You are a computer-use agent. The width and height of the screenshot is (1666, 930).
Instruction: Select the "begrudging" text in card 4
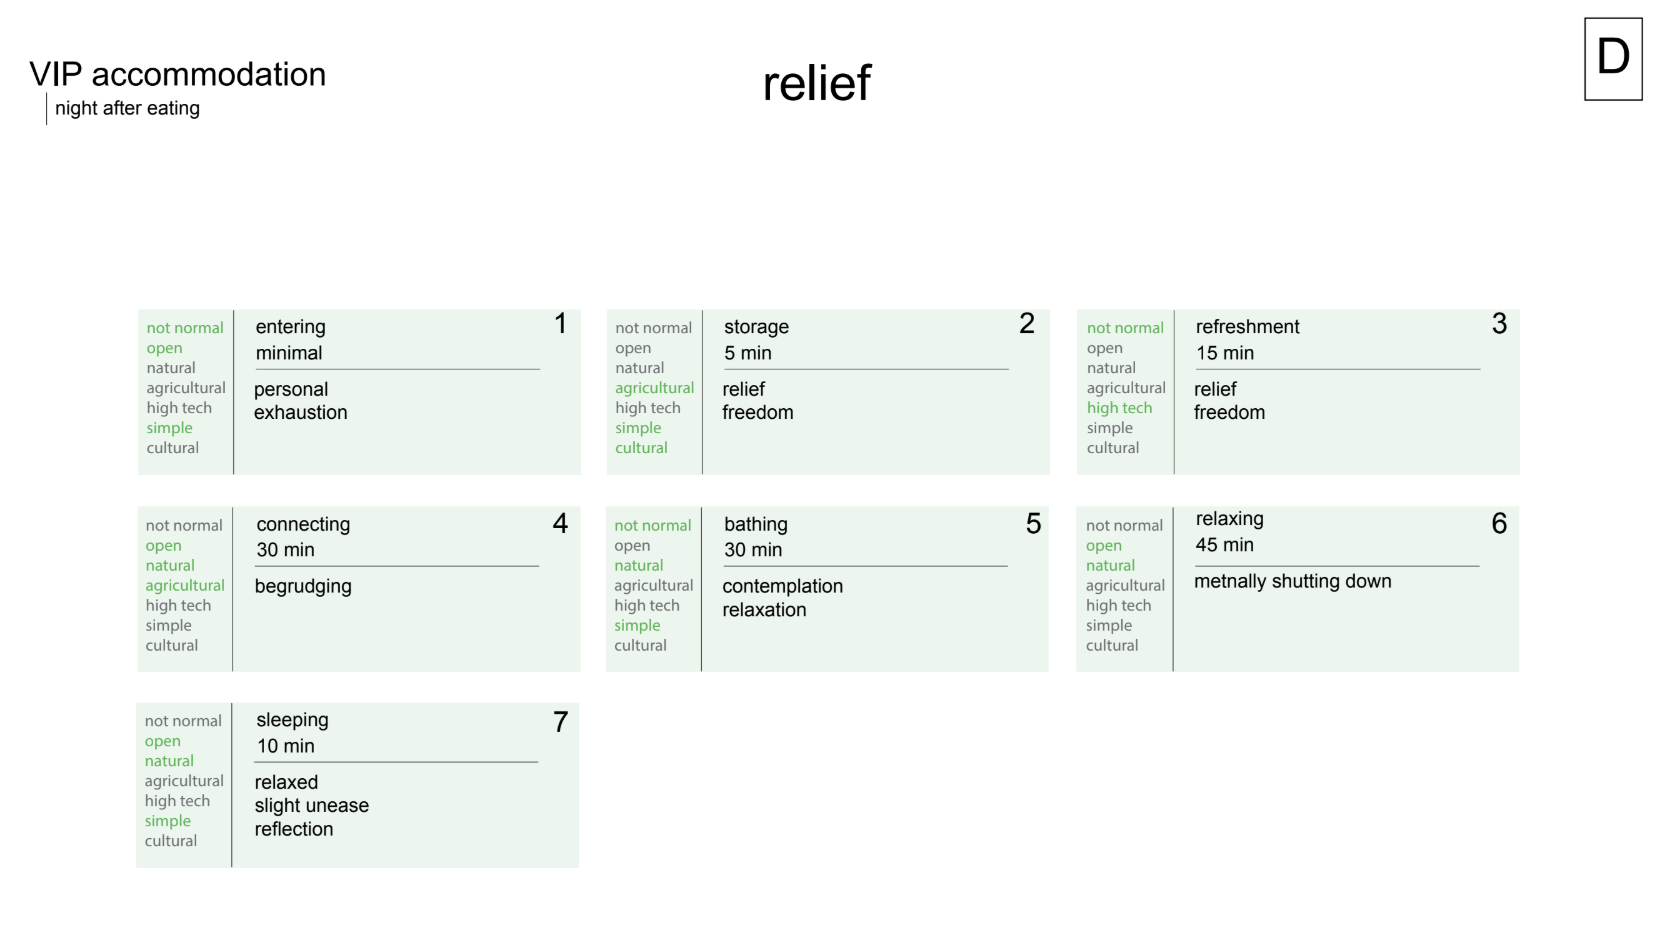coord(303,587)
